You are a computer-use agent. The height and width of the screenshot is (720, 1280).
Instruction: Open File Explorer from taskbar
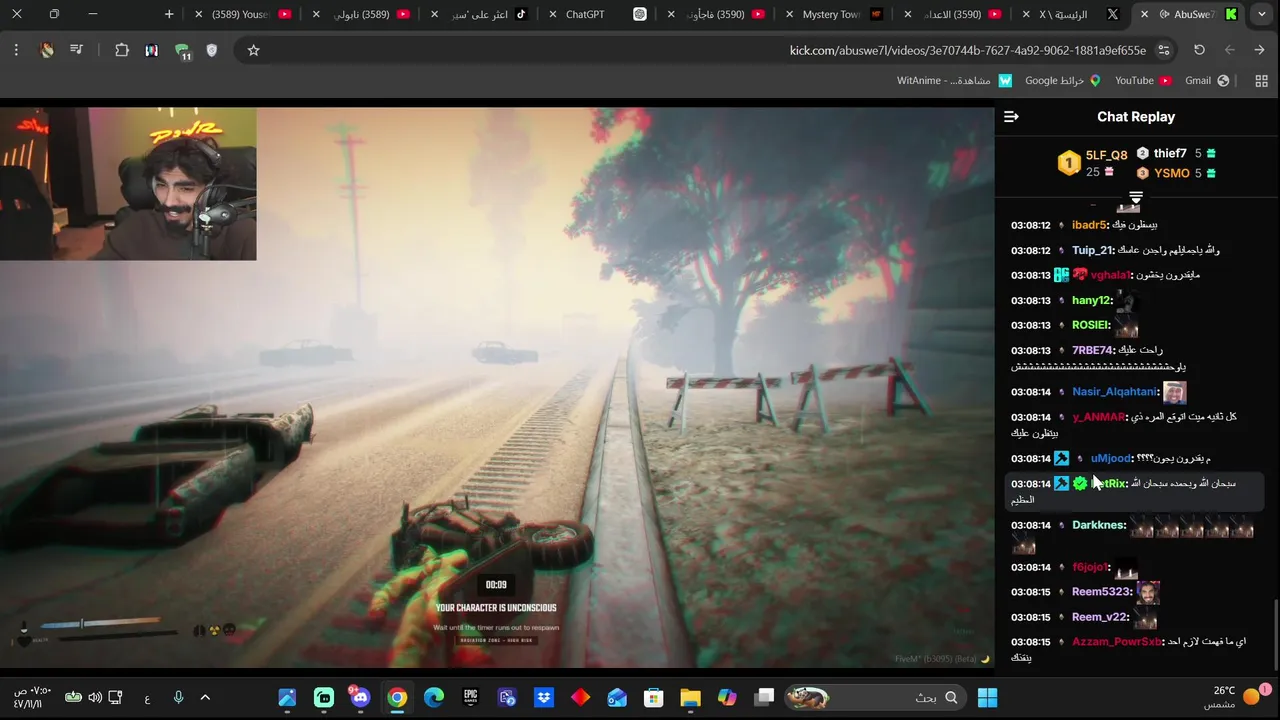tap(690, 697)
